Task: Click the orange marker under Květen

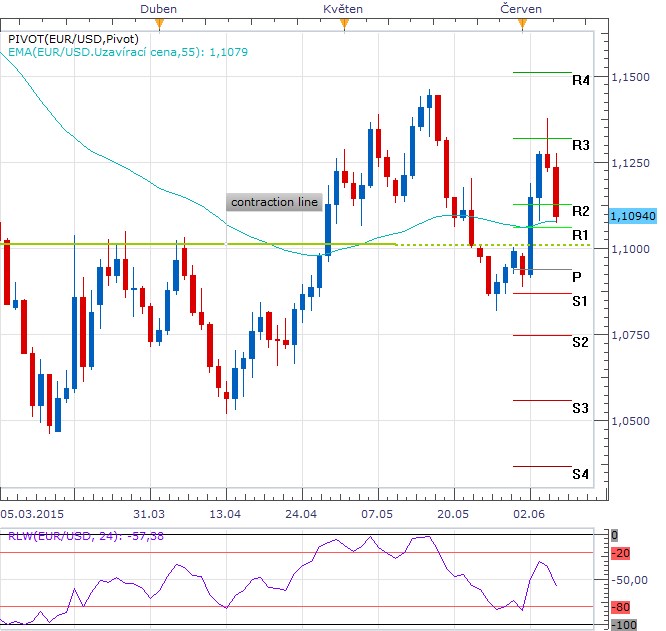Action: [x=344, y=22]
